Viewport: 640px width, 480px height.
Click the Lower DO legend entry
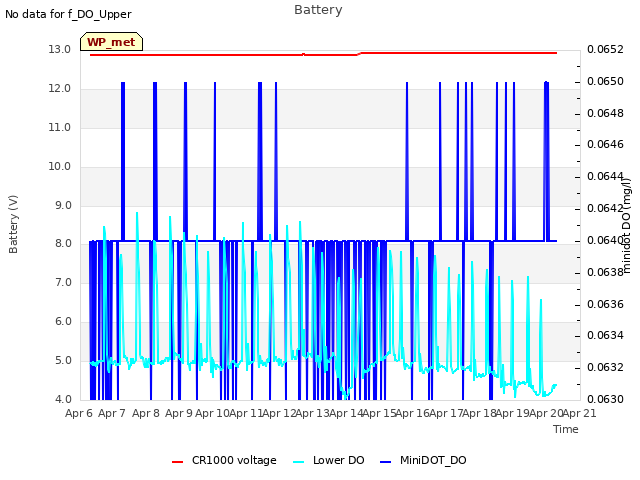point(329,460)
